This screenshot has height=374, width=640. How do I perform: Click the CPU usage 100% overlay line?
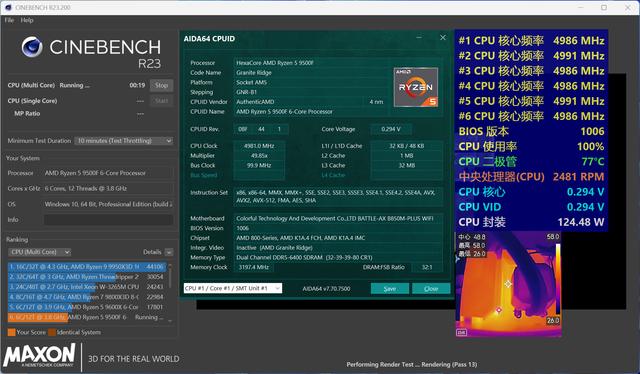click(x=531, y=146)
